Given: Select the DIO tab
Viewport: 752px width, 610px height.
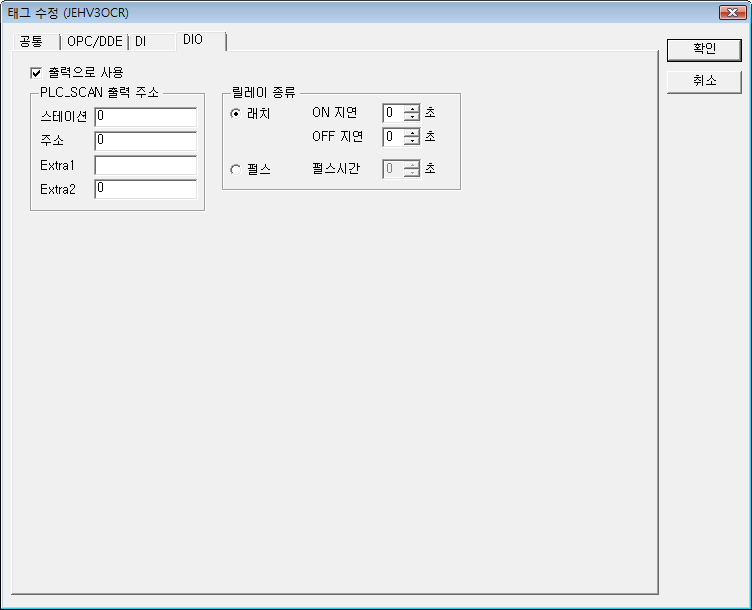Looking at the screenshot, I should [200, 40].
